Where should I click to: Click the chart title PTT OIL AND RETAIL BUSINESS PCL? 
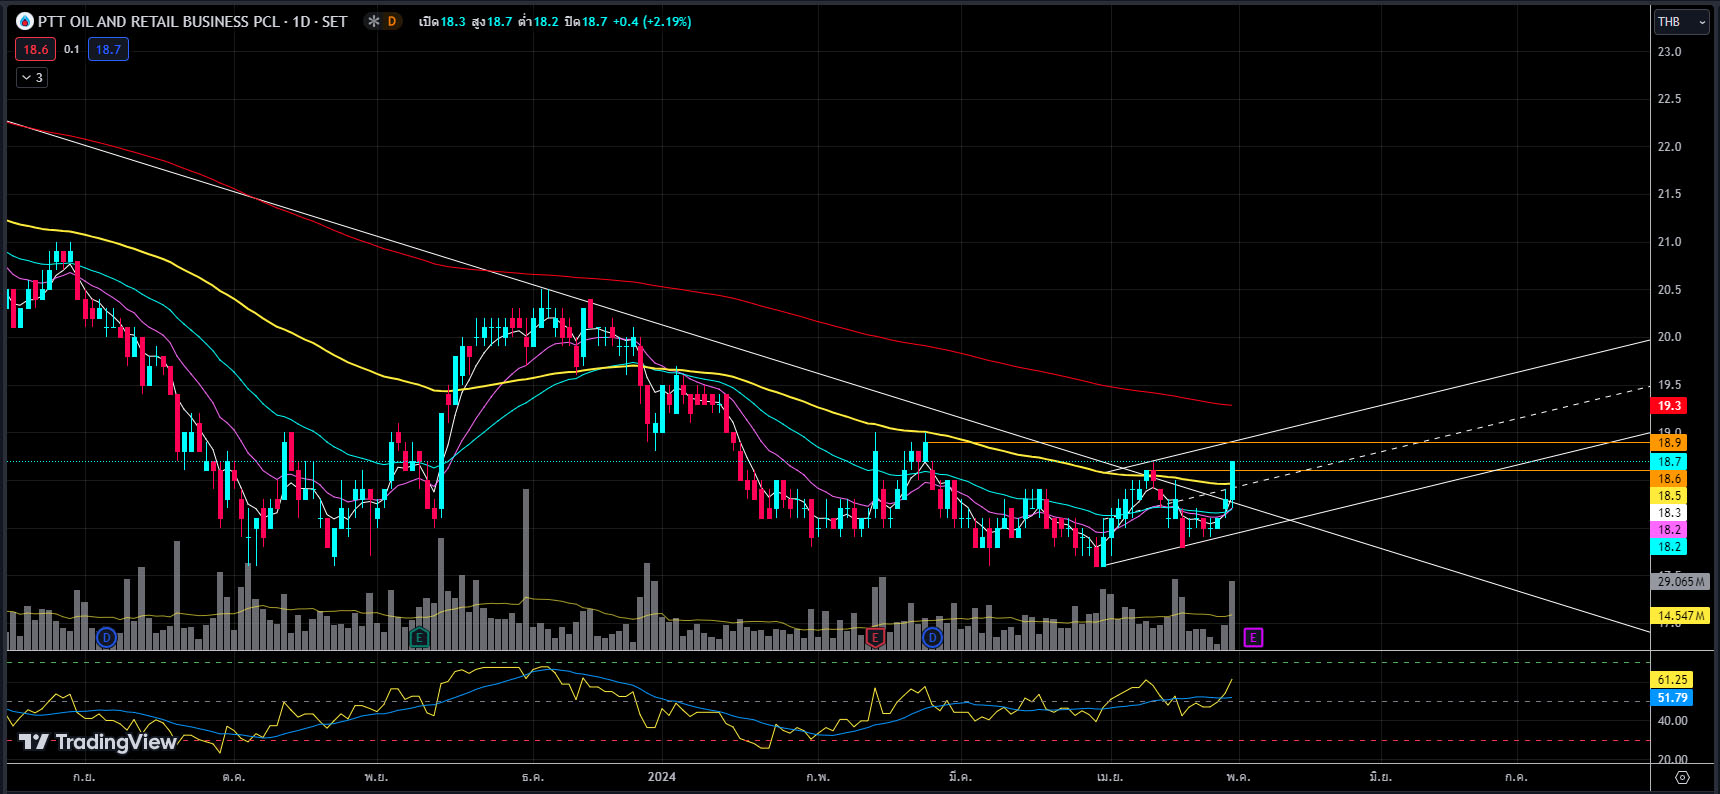coord(159,21)
